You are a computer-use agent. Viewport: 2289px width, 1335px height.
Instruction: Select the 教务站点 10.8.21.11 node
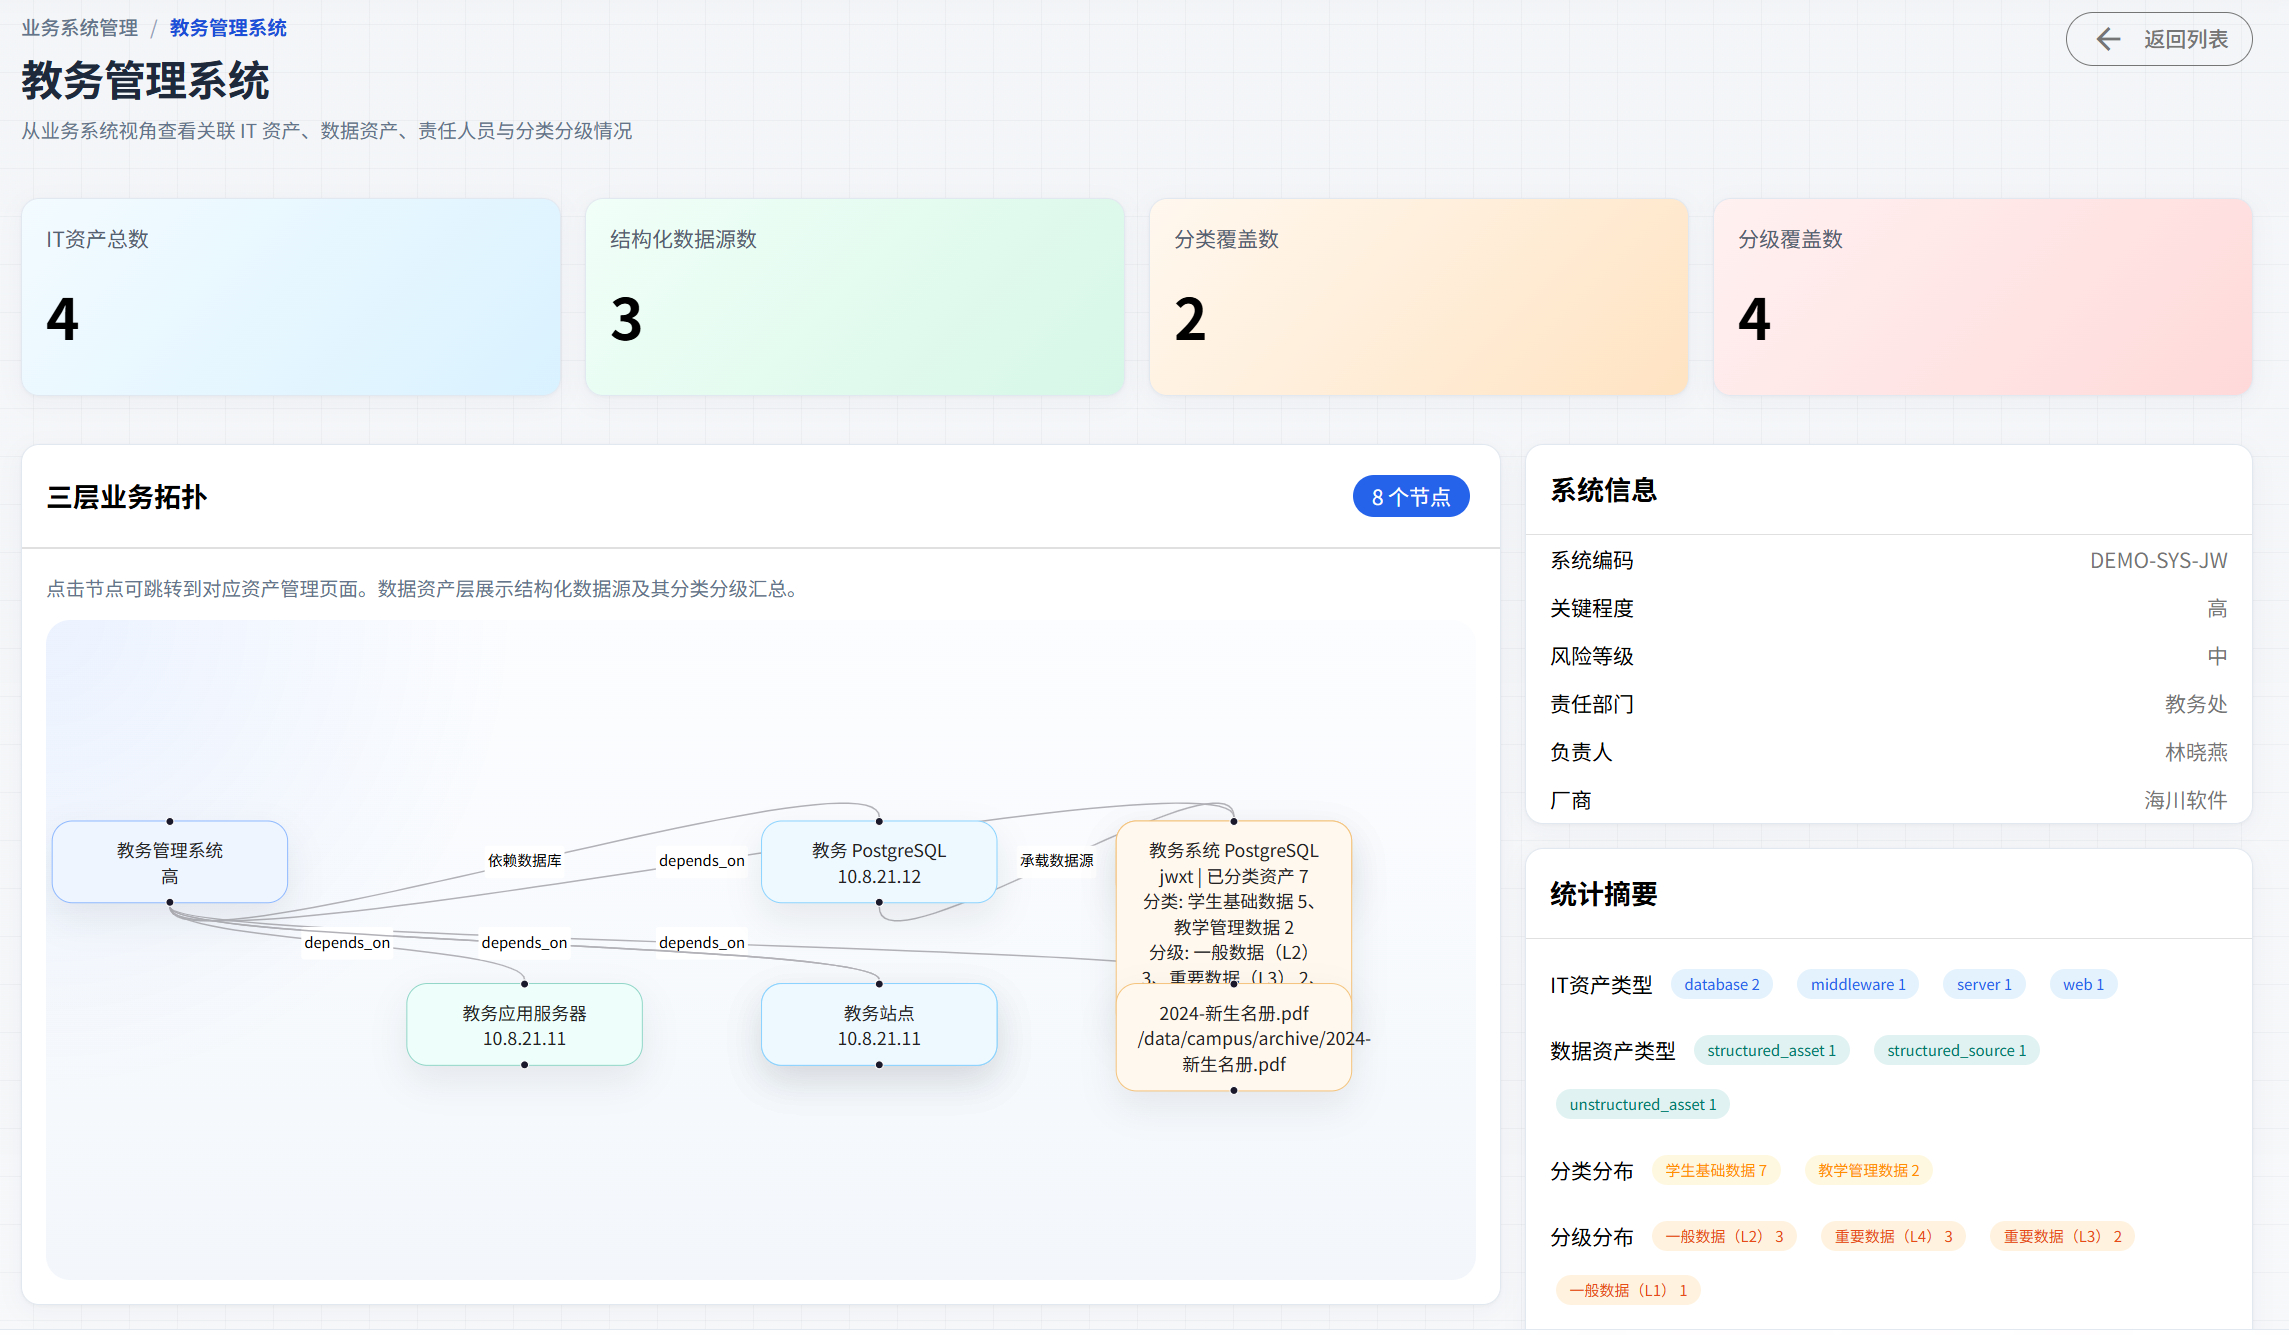tap(879, 1025)
